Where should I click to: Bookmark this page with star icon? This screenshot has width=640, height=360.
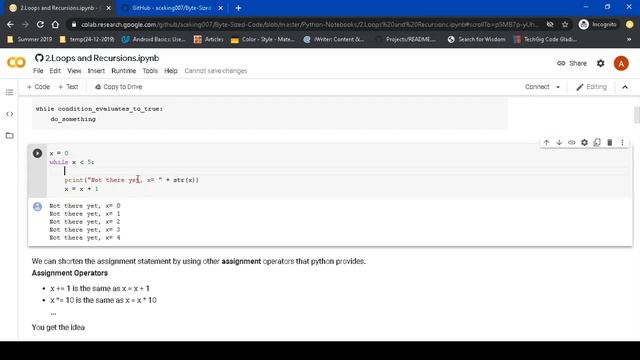[x=565, y=24]
